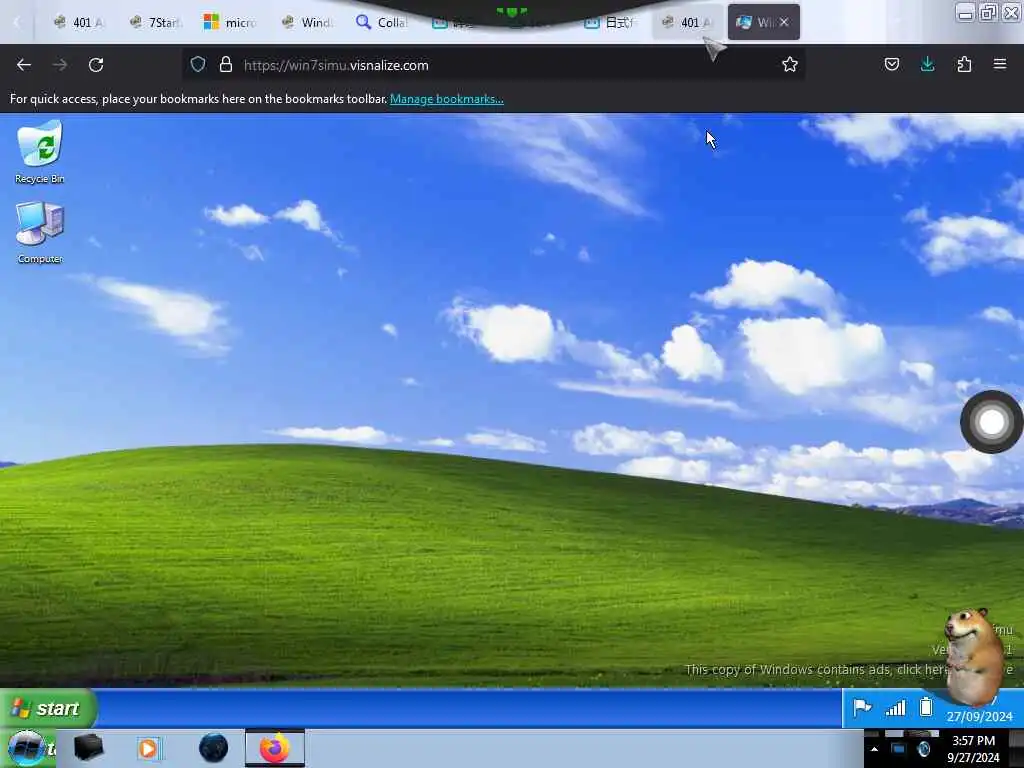Open the outer tray circular status icon
This screenshot has width=1024, height=768.
point(923,749)
